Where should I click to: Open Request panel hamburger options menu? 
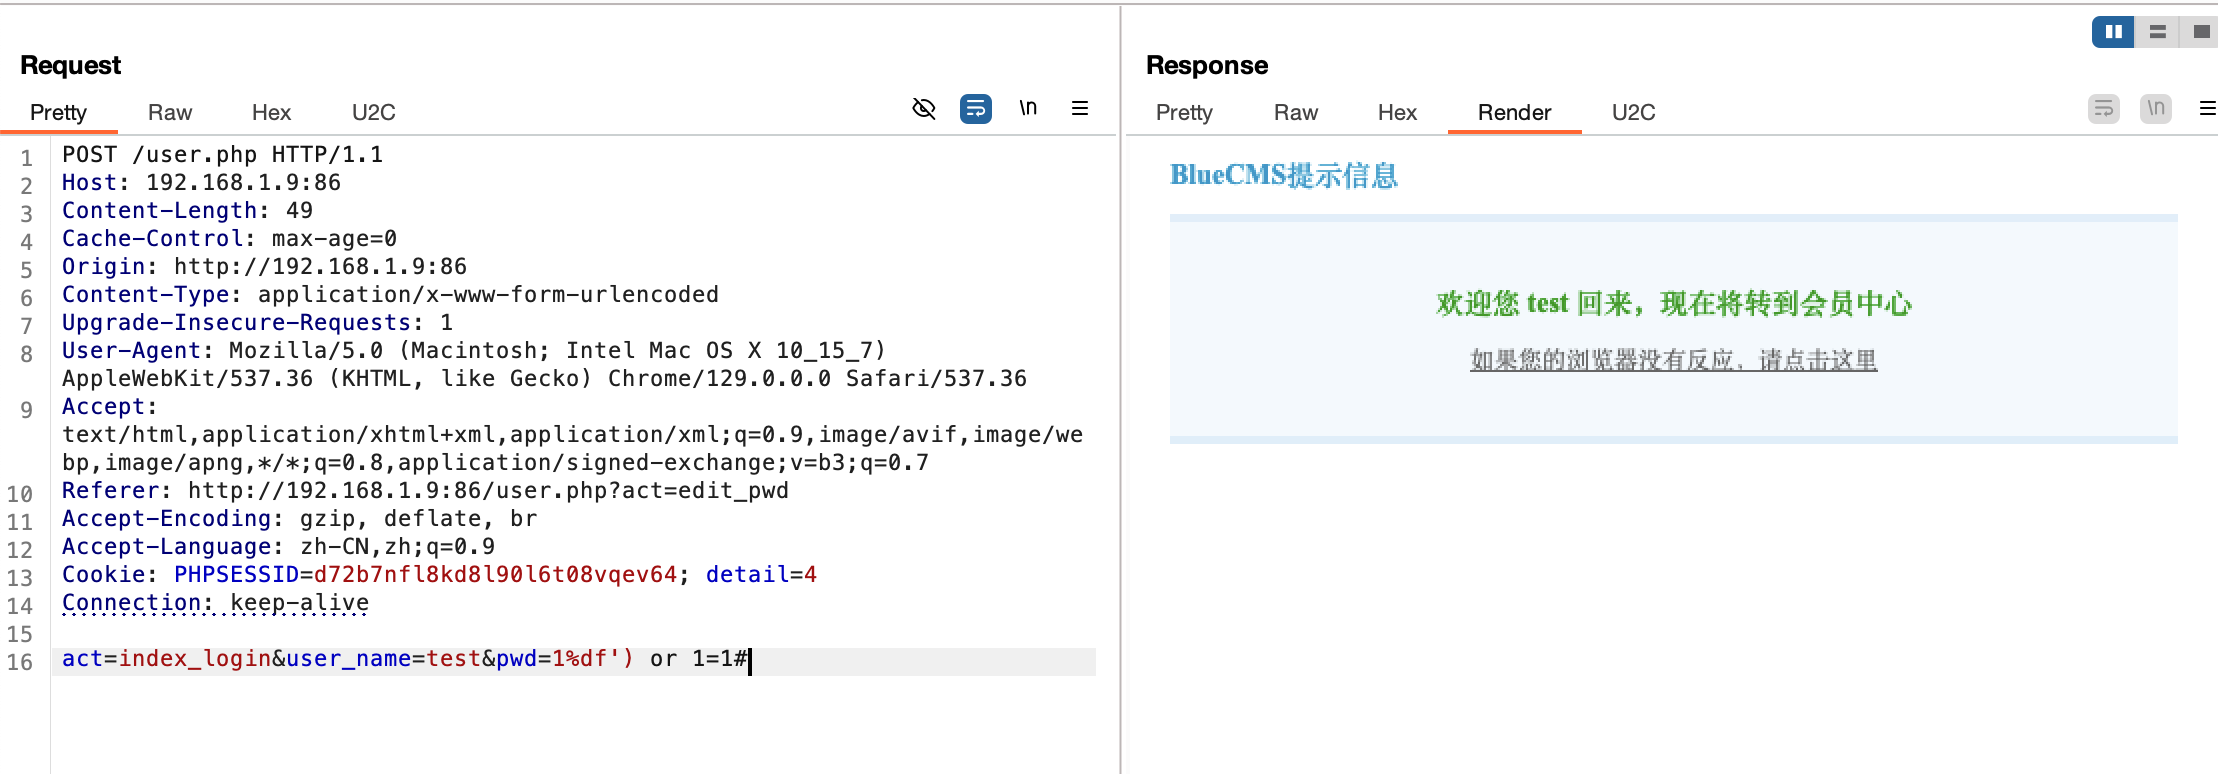pos(1080,108)
